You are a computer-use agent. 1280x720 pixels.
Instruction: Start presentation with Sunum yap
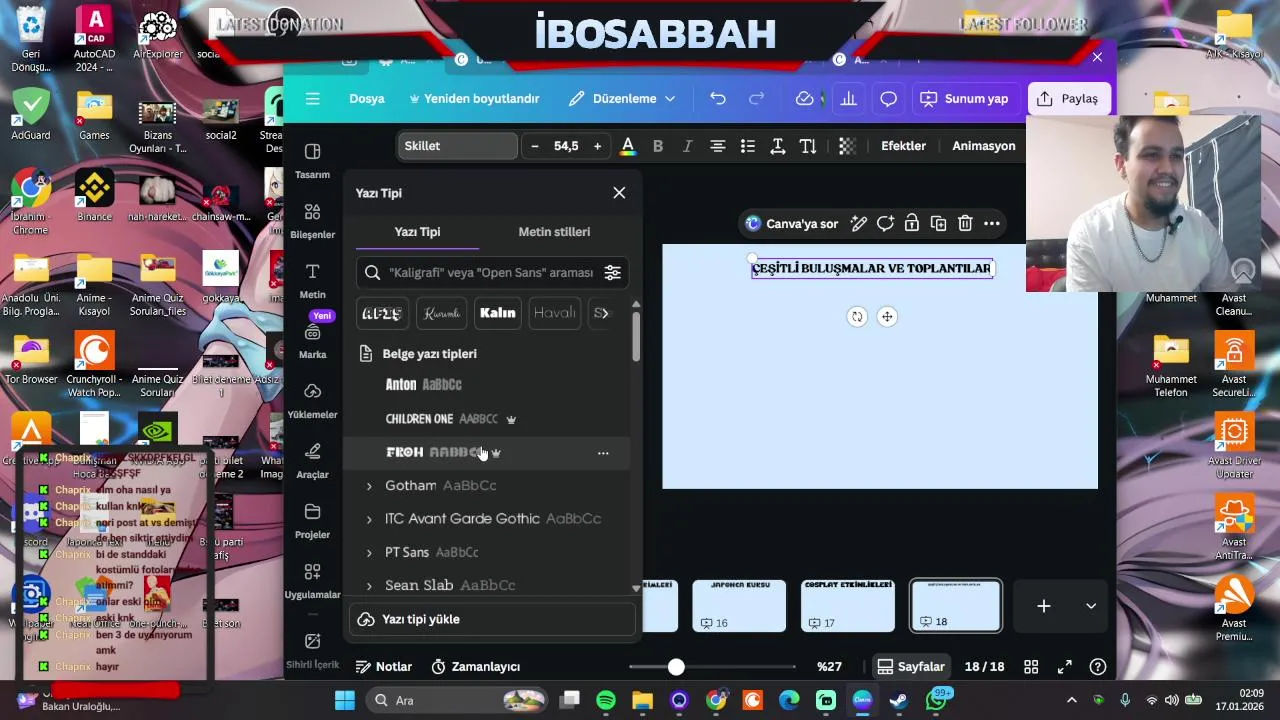(964, 98)
